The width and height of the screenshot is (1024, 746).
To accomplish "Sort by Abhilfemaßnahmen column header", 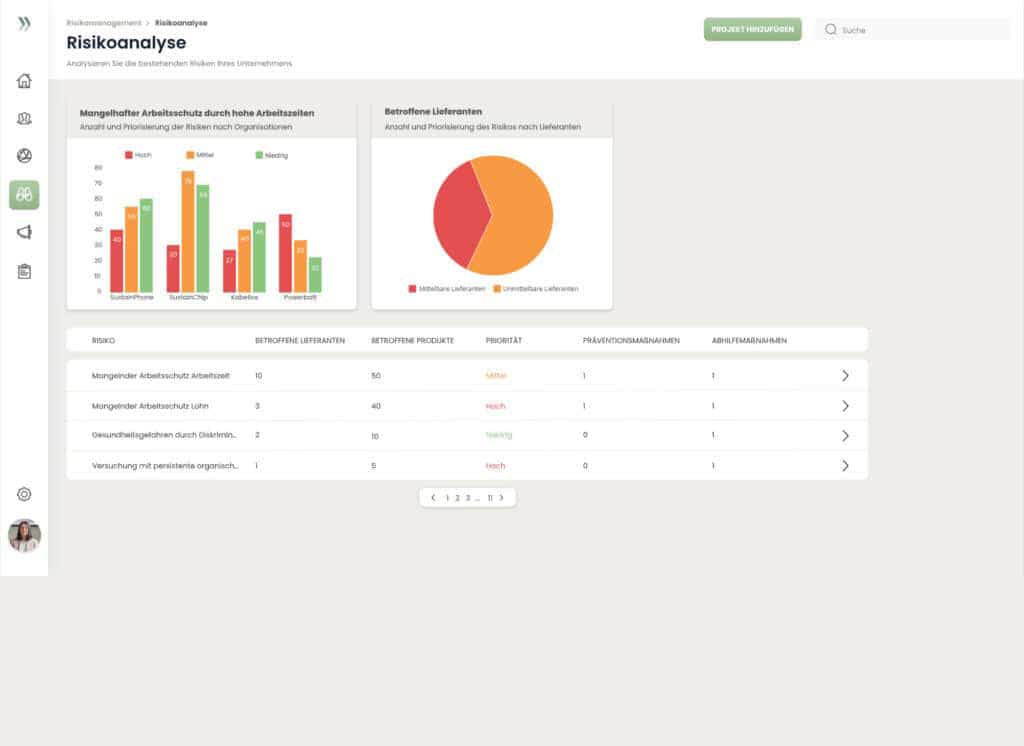I will coord(749,340).
